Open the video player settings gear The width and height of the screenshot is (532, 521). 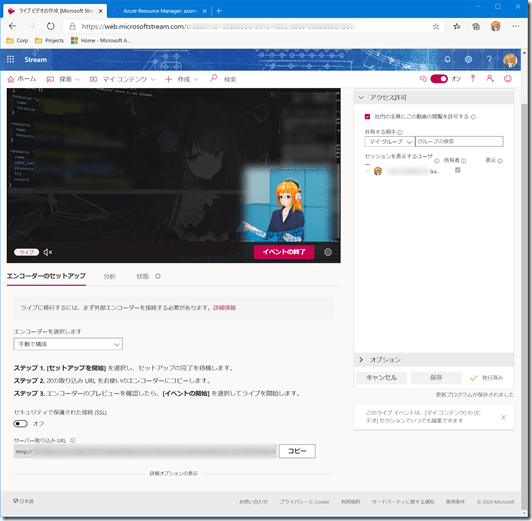[328, 252]
